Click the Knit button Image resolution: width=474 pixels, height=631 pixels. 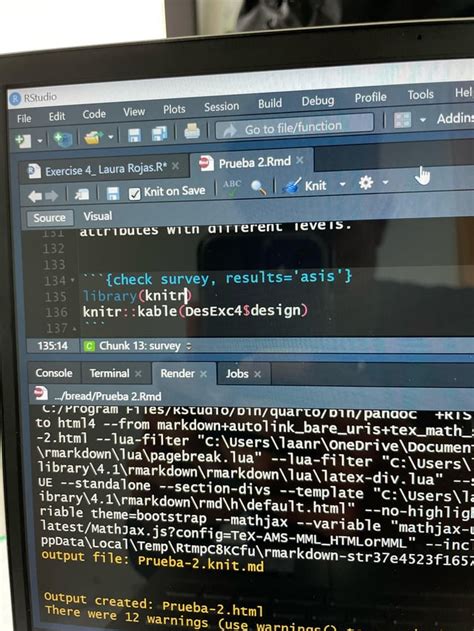pos(305,186)
